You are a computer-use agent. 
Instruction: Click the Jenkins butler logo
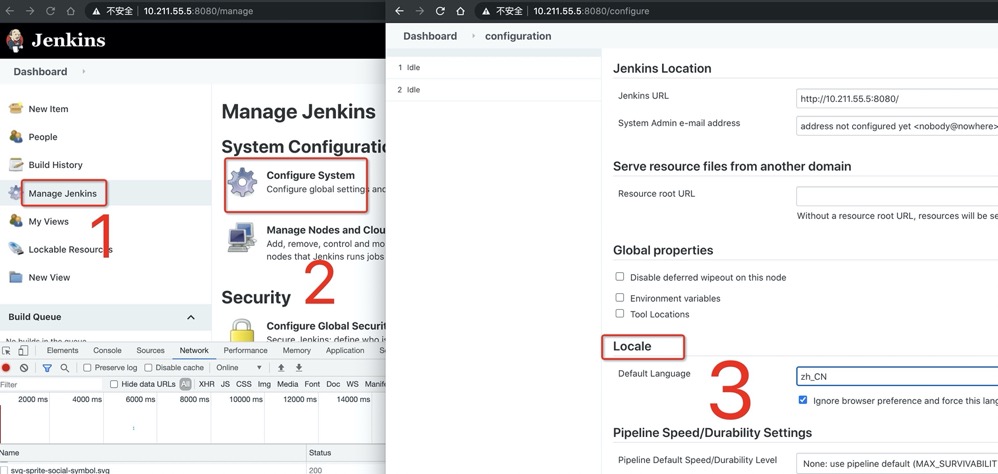tap(16, 41)
